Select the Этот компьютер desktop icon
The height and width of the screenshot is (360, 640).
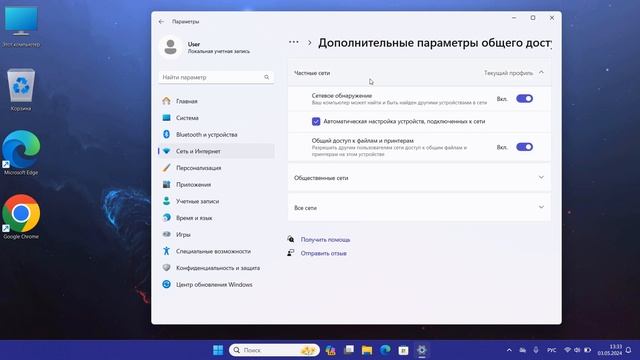[x=21, y=26]
